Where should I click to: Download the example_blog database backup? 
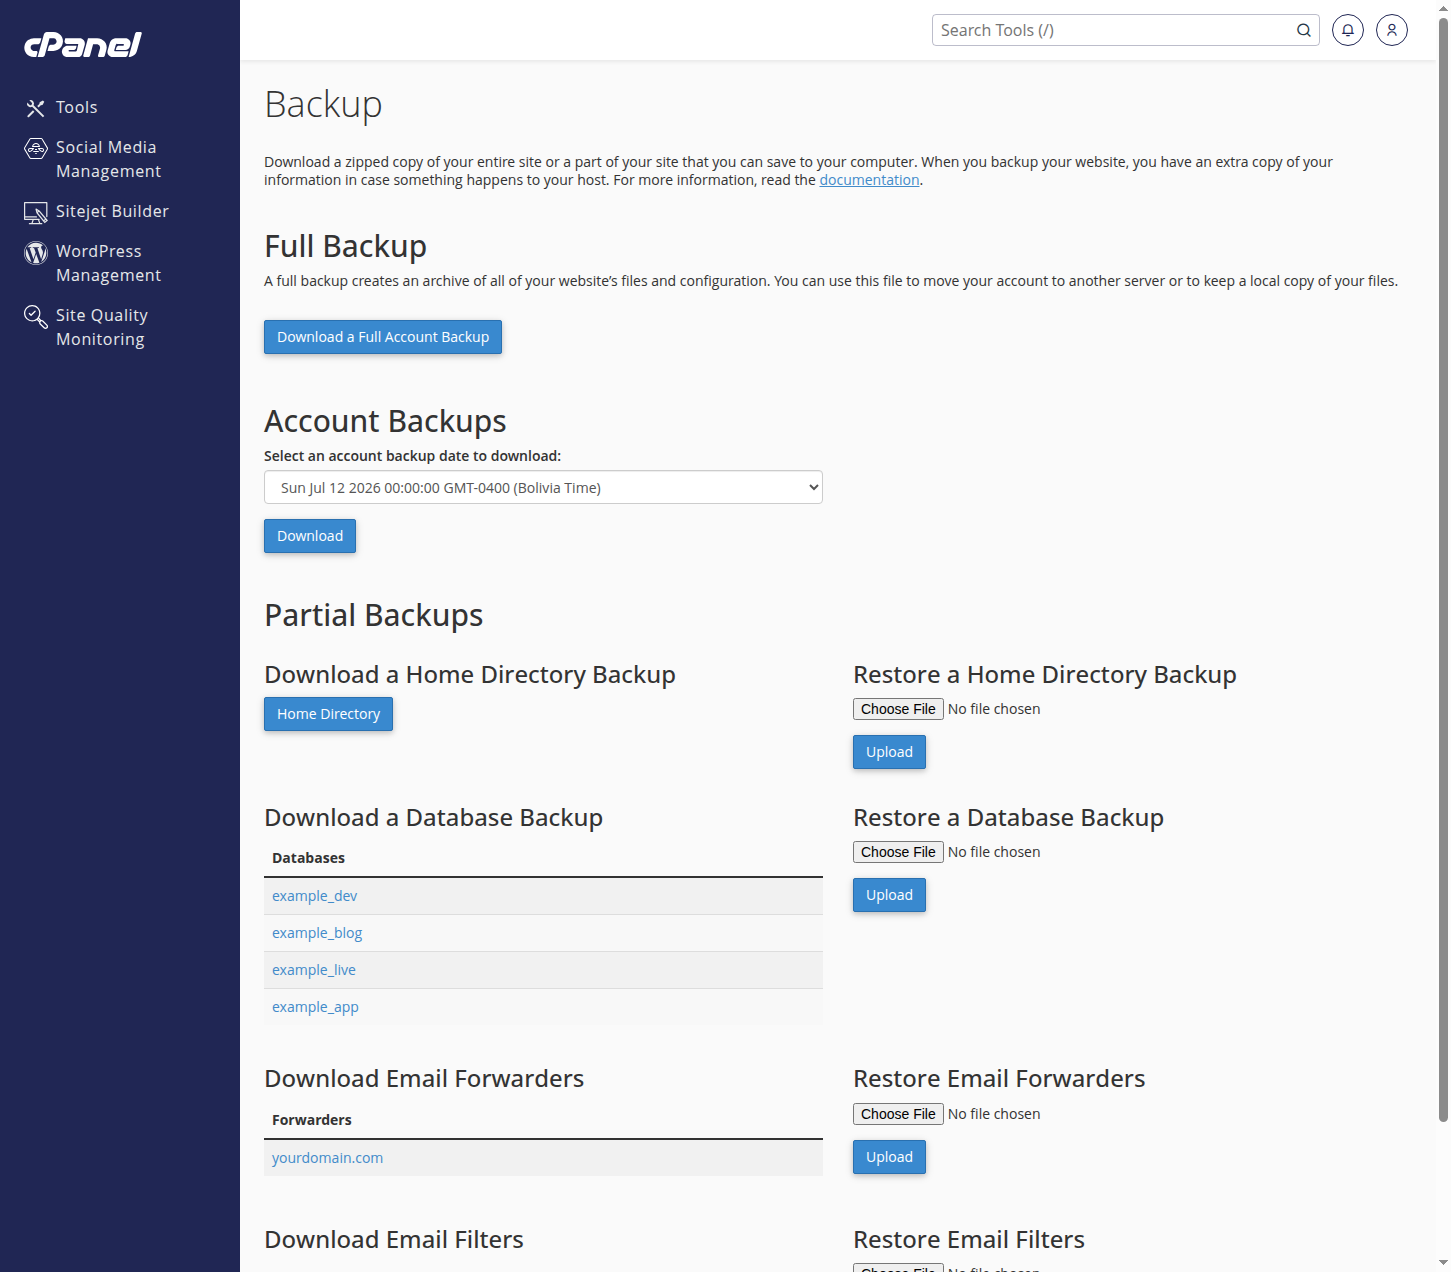317,933
